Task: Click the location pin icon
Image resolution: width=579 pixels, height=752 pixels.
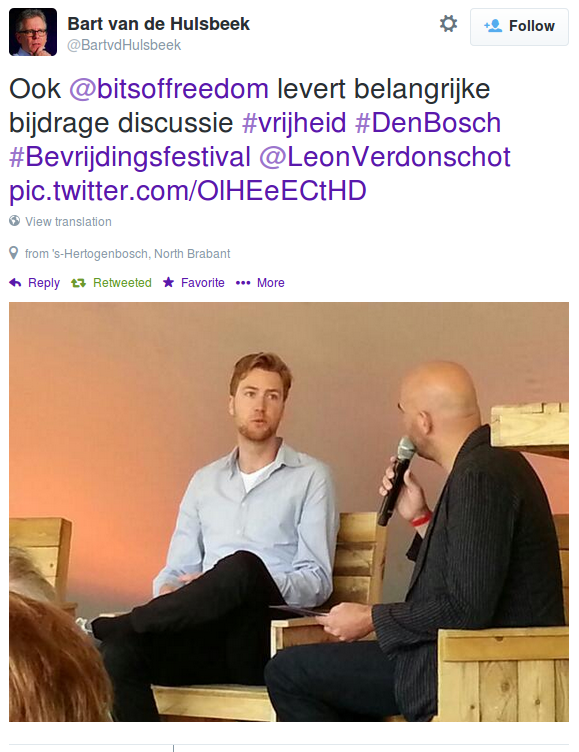Action: click(14, 253)
